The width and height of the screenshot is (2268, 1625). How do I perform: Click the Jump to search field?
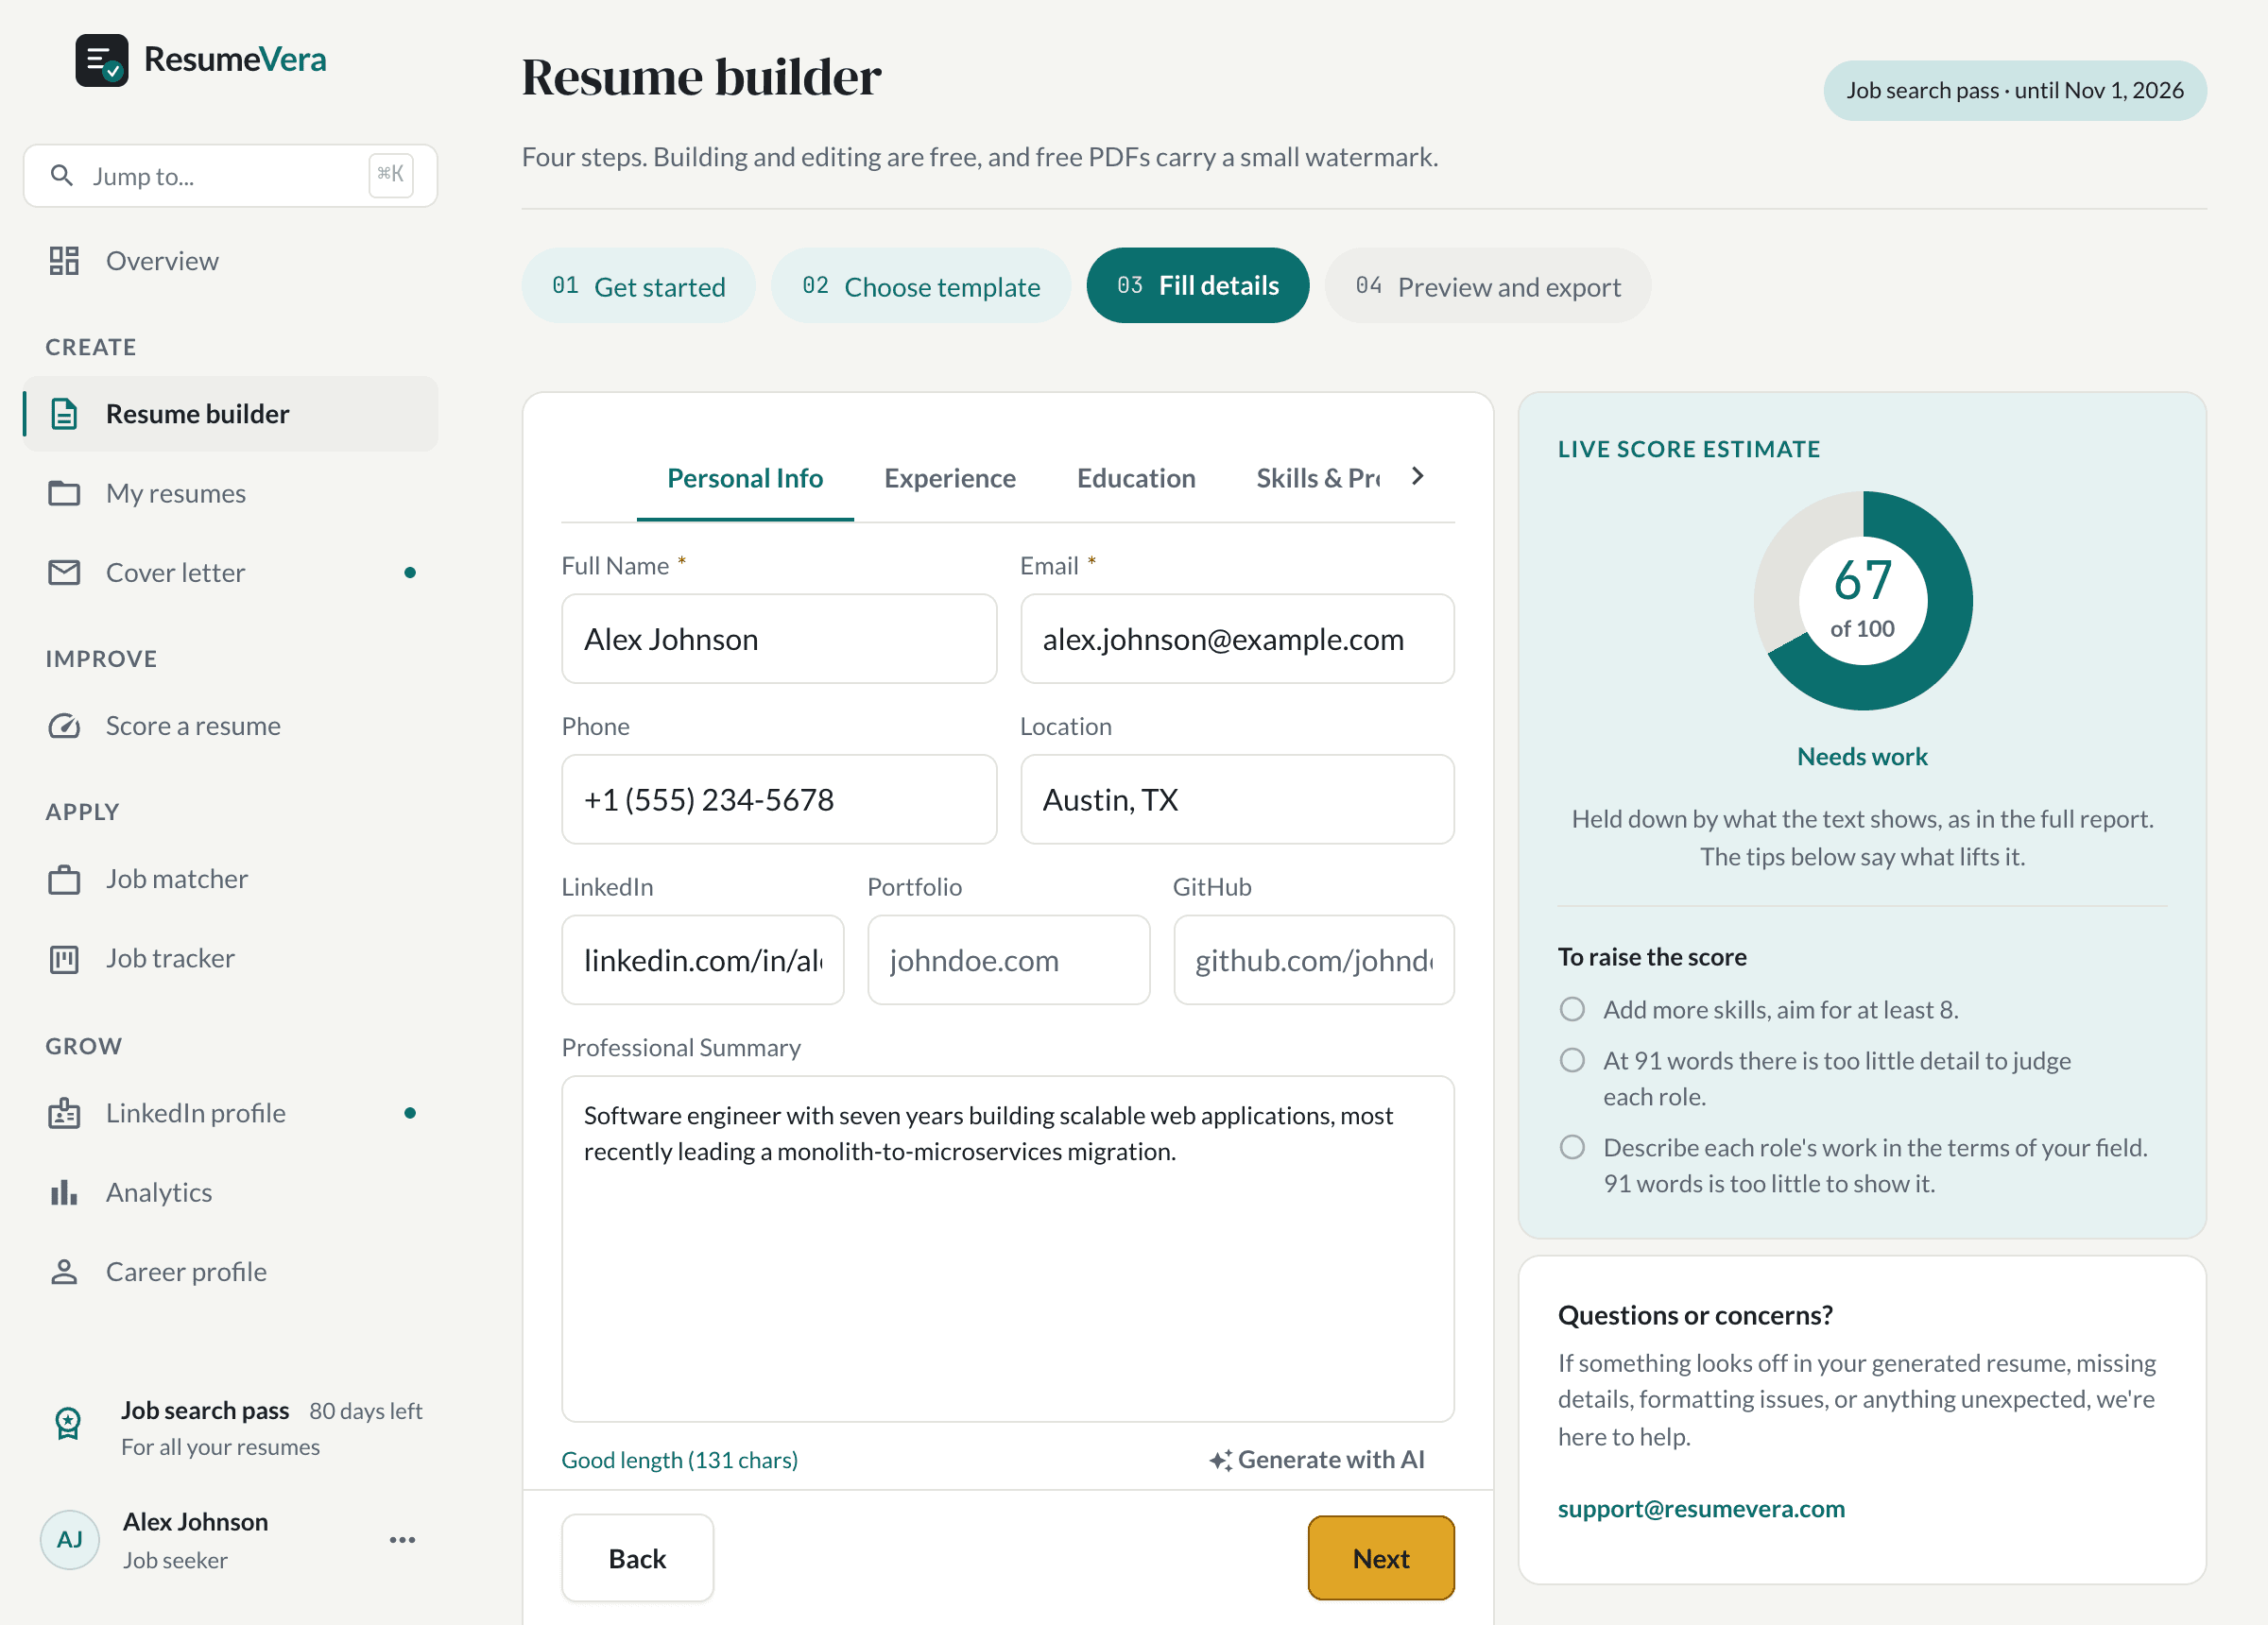[230, 175]
